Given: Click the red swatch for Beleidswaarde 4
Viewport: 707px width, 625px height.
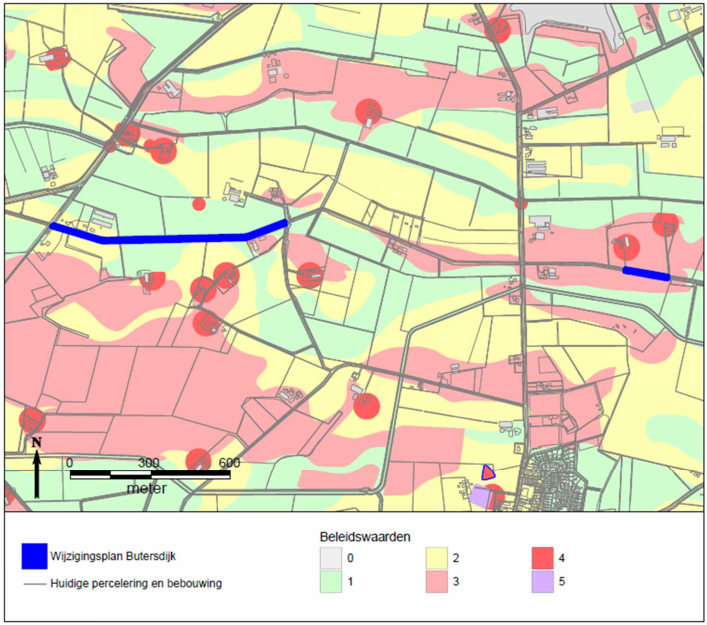Looking at the screenshot, I should pos(542,558).
